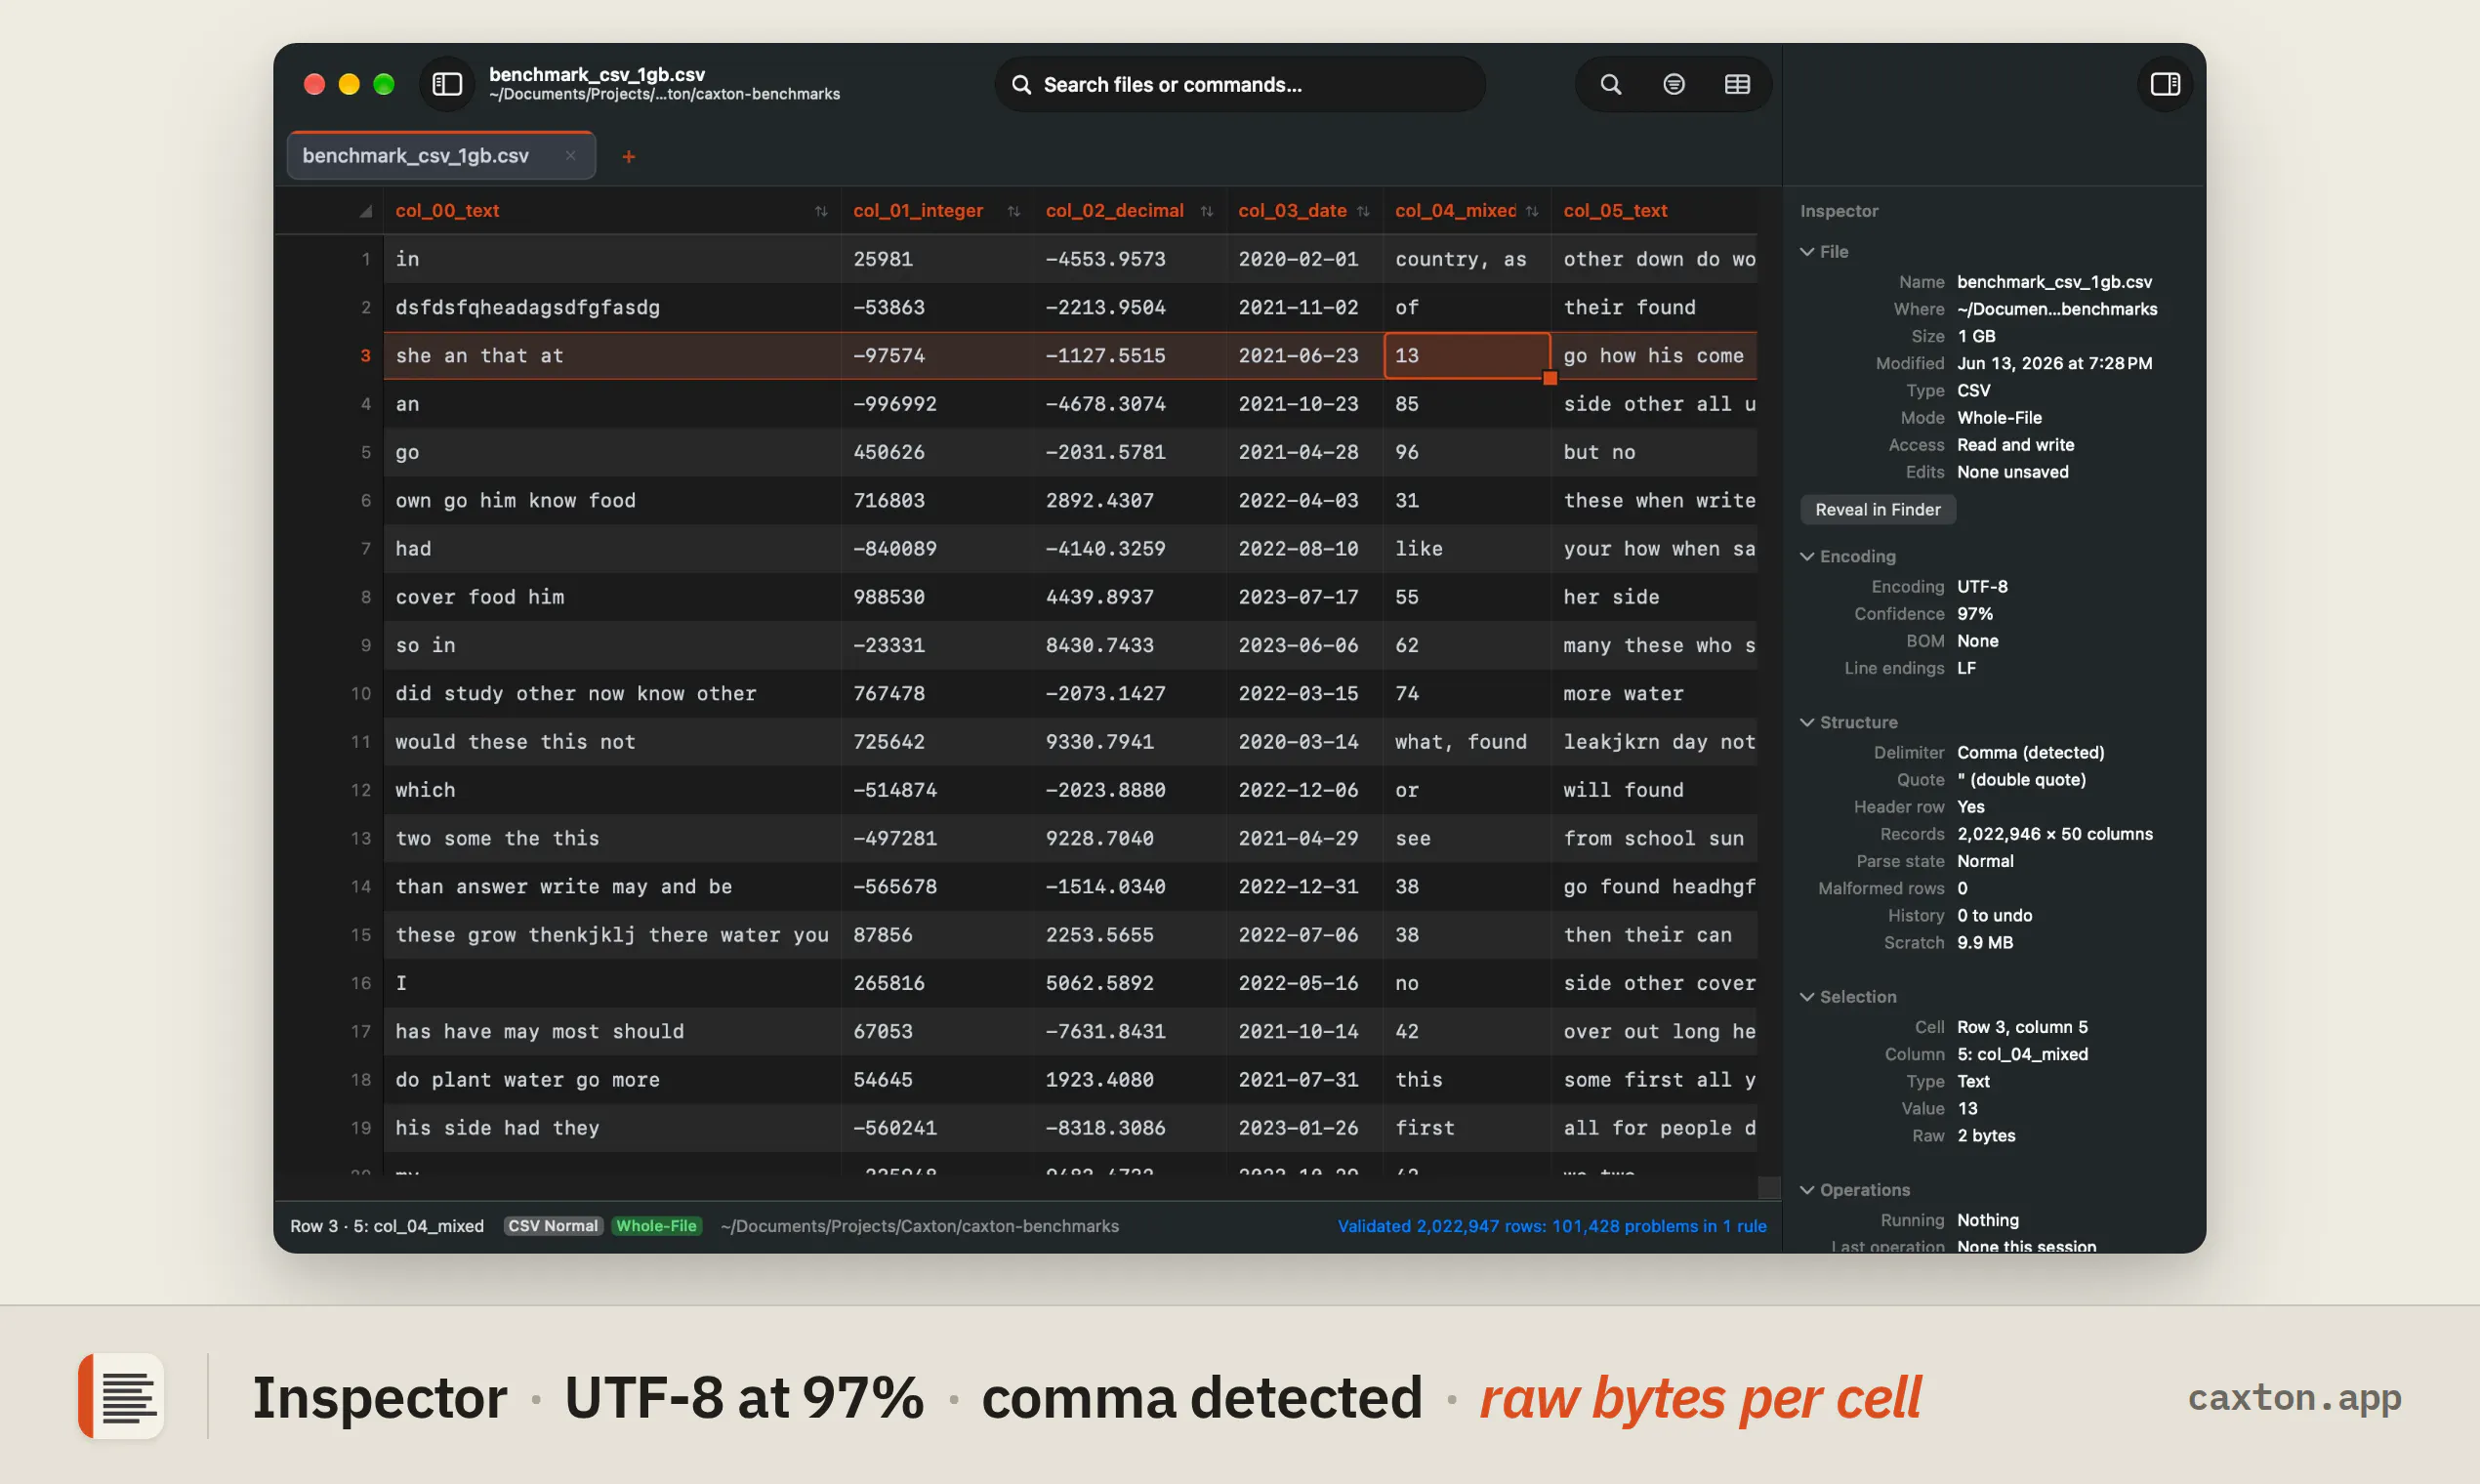Click the Reveal in Finder button
The width and height of the screenshot is (2480, 1484).
1877,510
